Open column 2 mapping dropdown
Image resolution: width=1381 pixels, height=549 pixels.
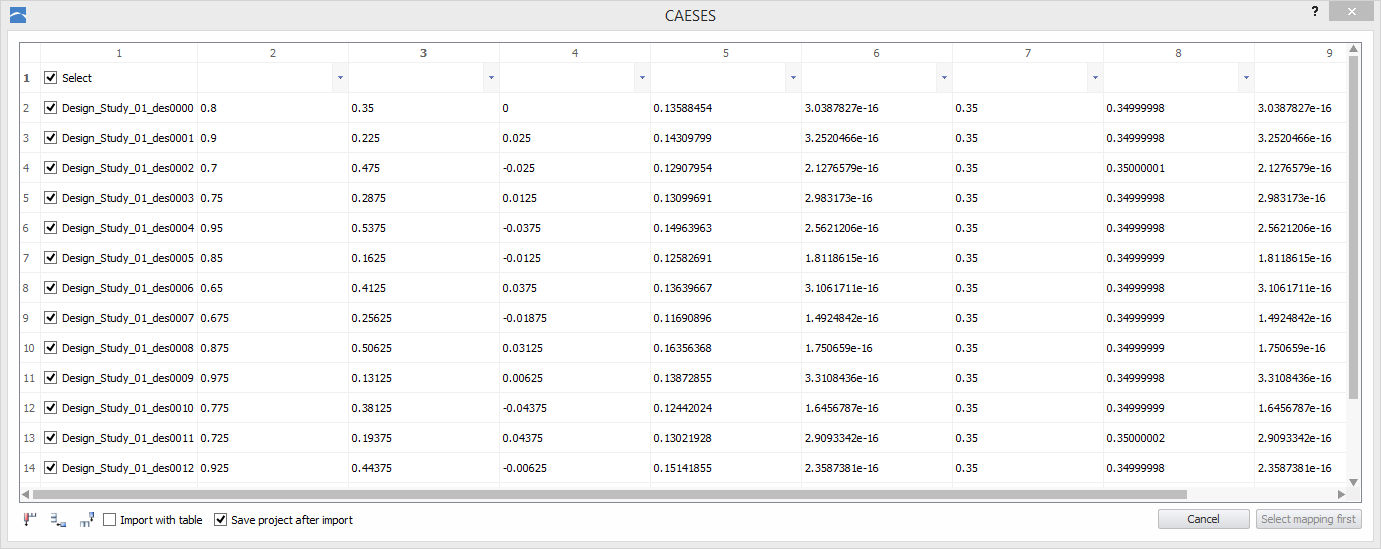coord(340,78)
